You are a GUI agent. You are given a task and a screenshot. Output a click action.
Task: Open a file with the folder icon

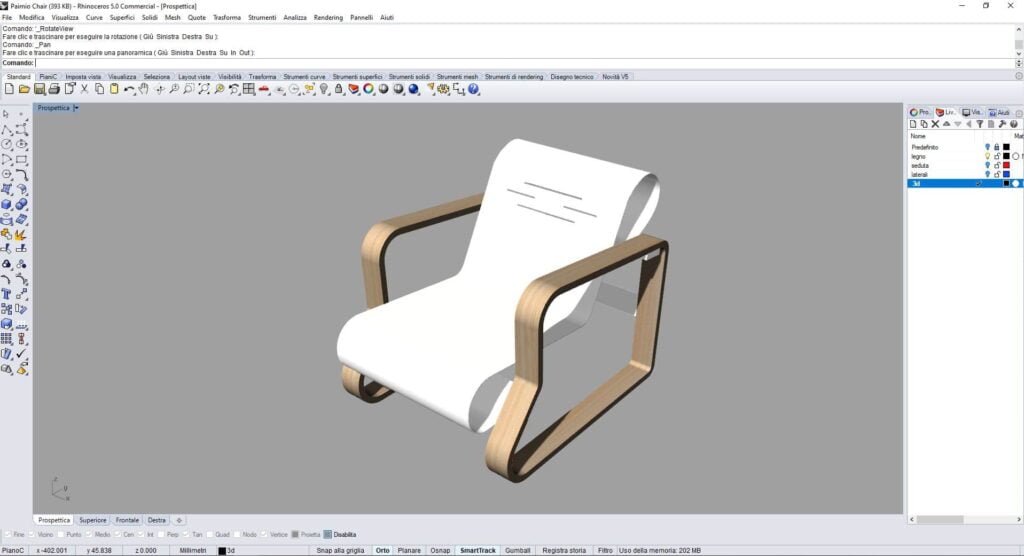pyautogui.click(x=24, y=90)
